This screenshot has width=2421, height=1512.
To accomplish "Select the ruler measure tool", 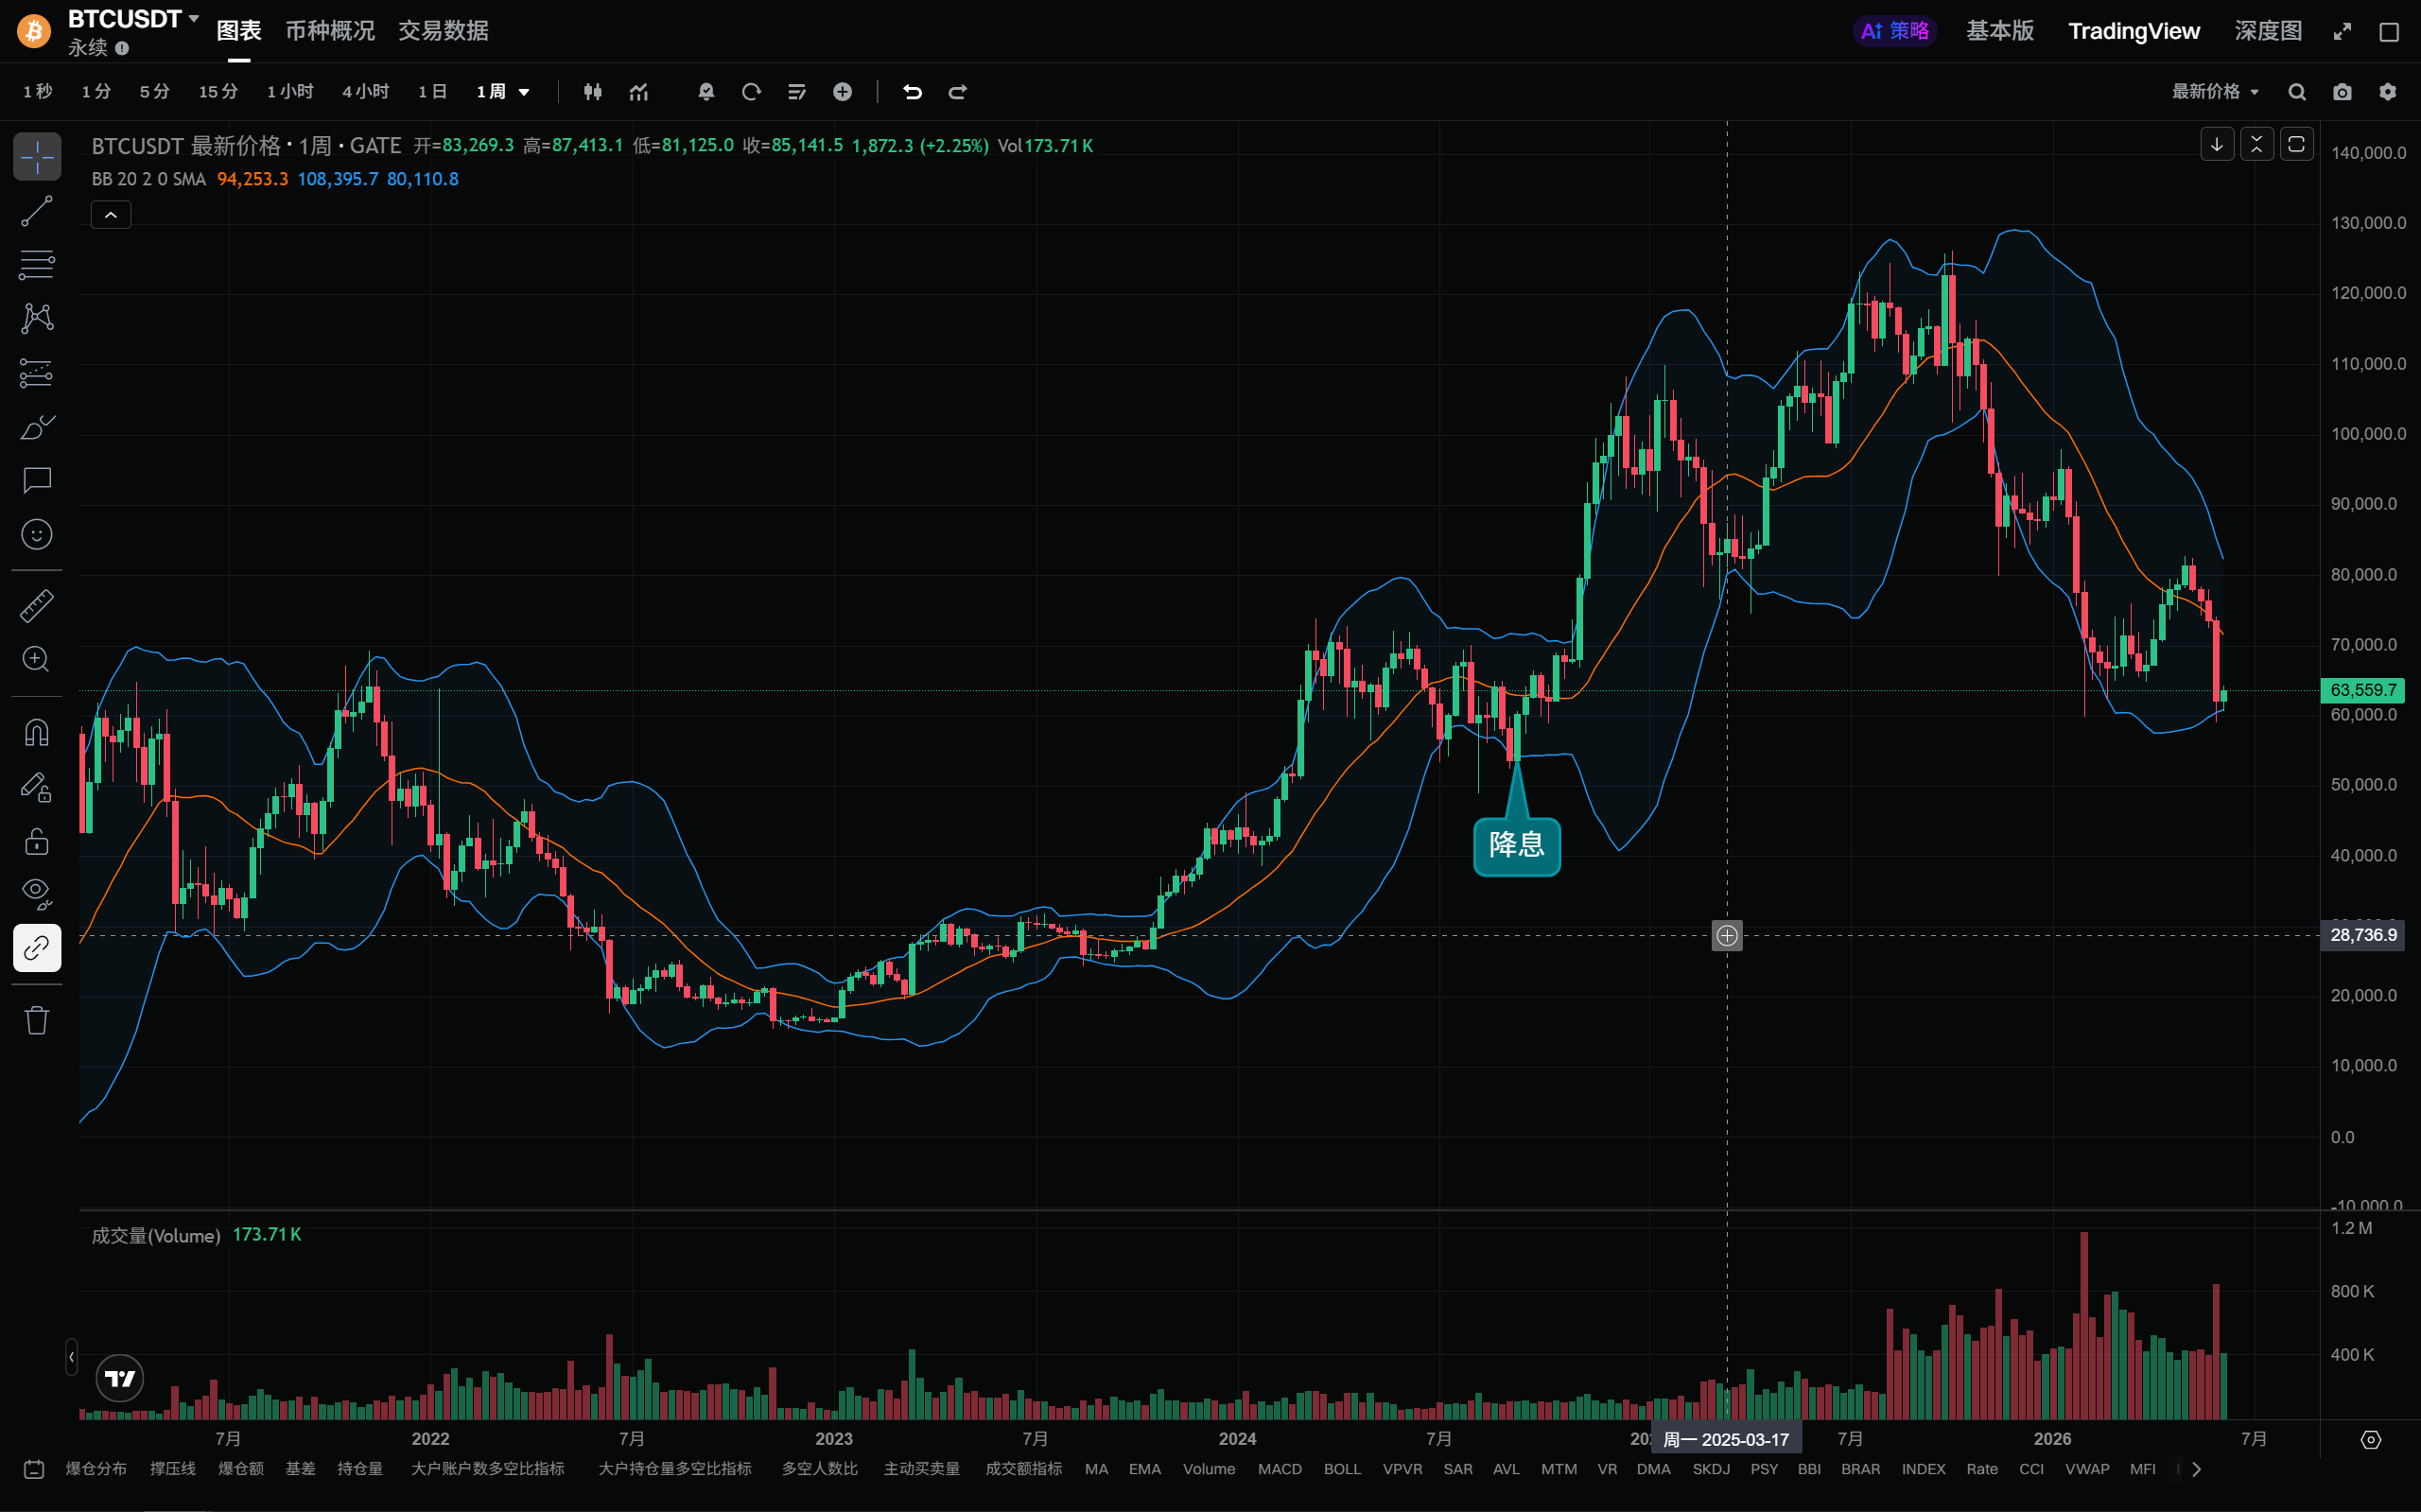I will (x=37, y=605).
